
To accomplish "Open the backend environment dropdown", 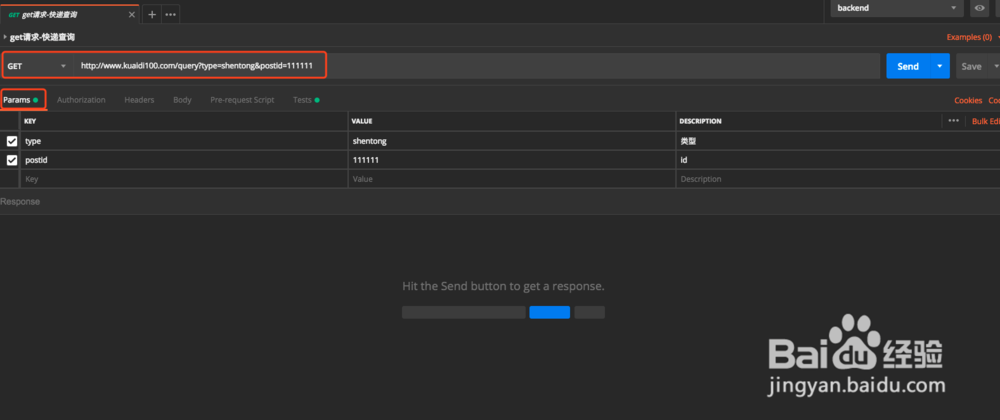I will 898,8.
